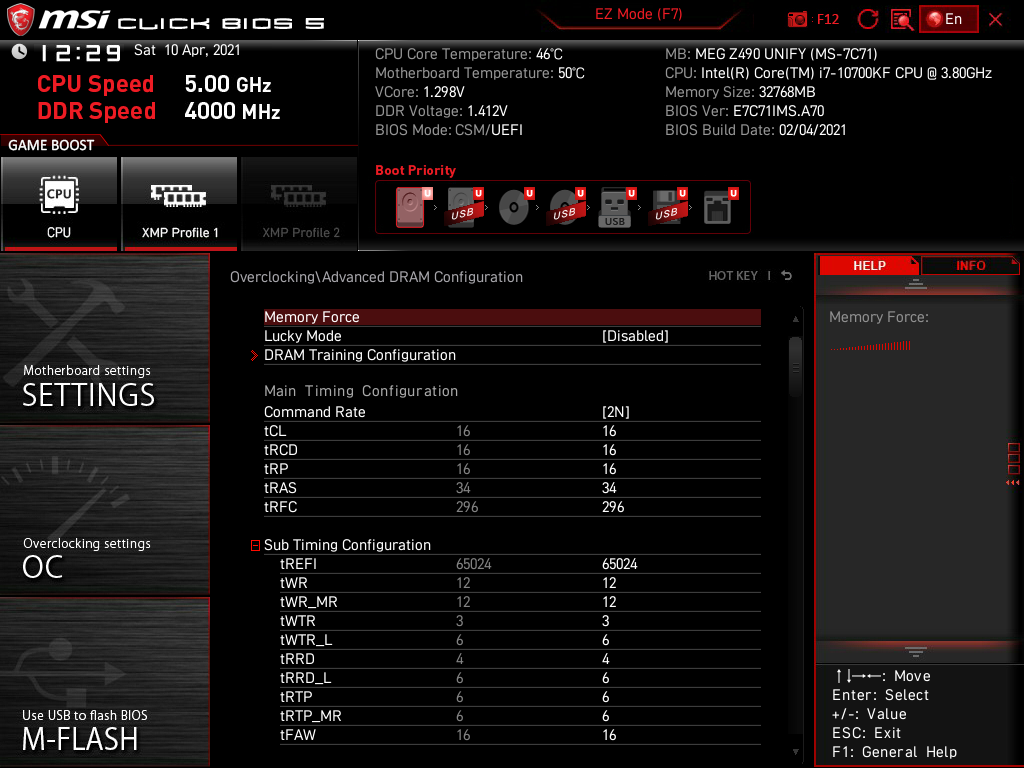Image resolution: width=1024 pixels, height=768 pixels.
Task: Open the HOT KEY list
Action: [x=733, y=276]
